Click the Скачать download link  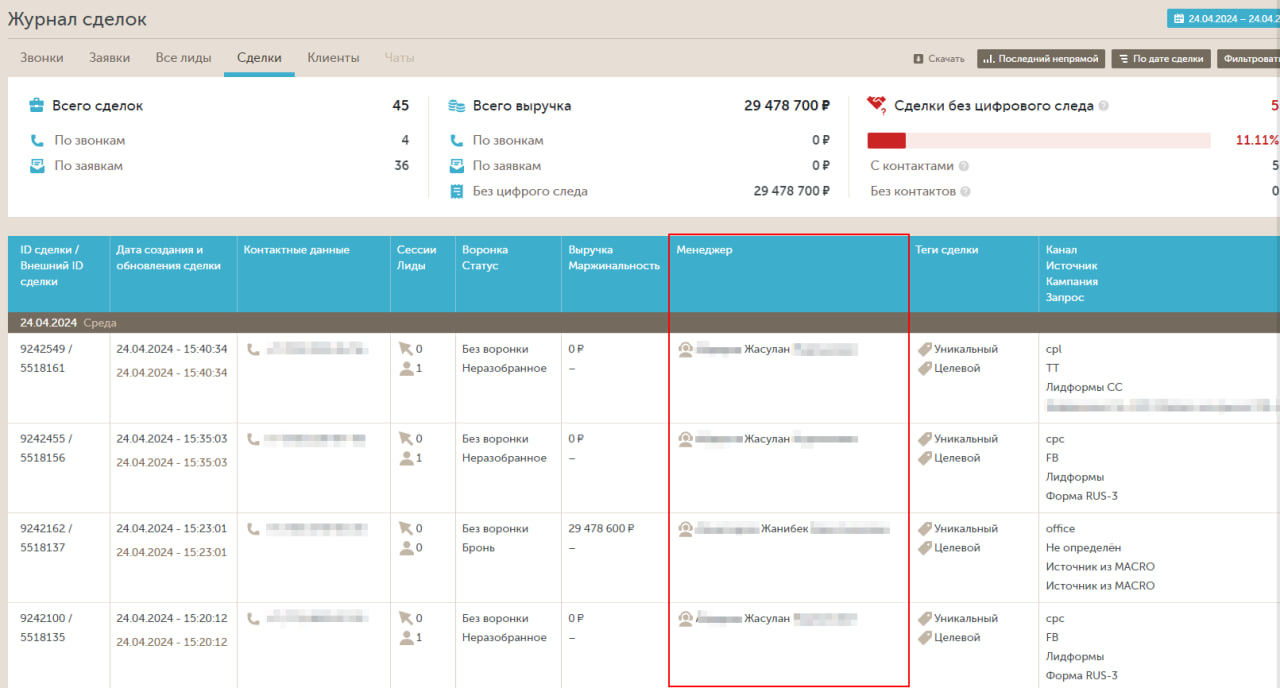[x=945, y=59]
